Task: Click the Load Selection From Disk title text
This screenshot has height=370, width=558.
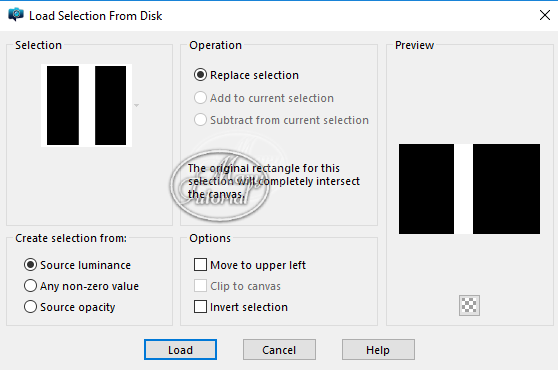Action: pos(95,16)
